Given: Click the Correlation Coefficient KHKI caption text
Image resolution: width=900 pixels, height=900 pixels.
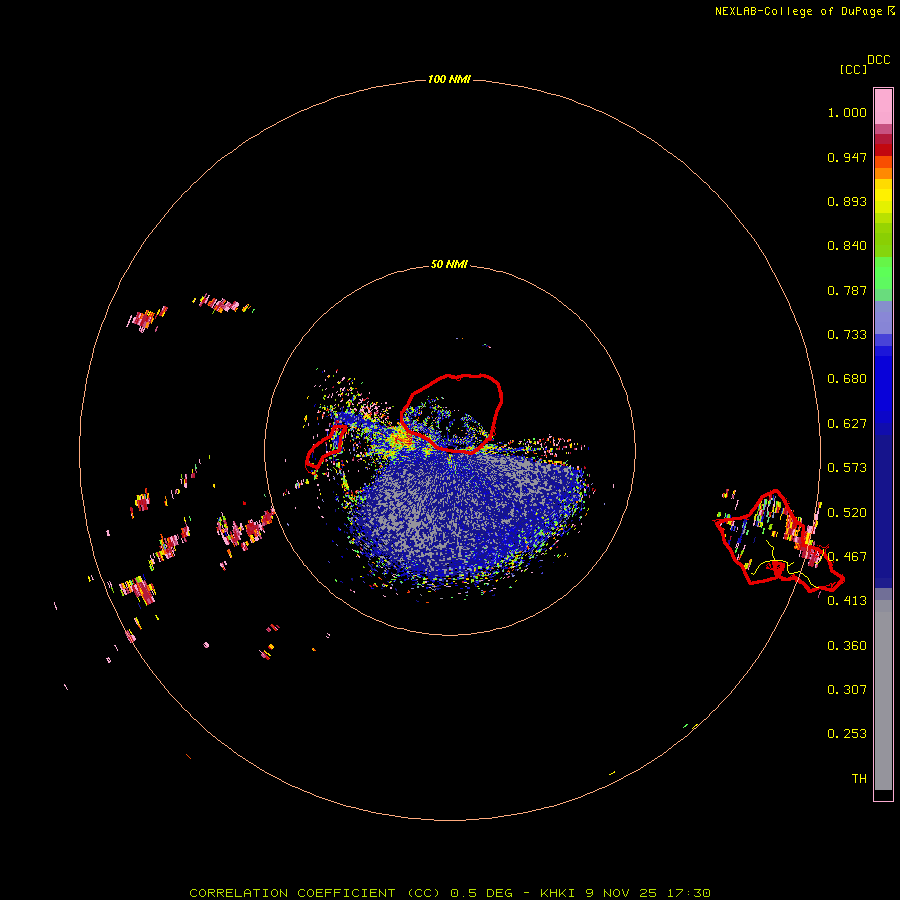Looking at the screenshot, I should (x=450, y=893).
